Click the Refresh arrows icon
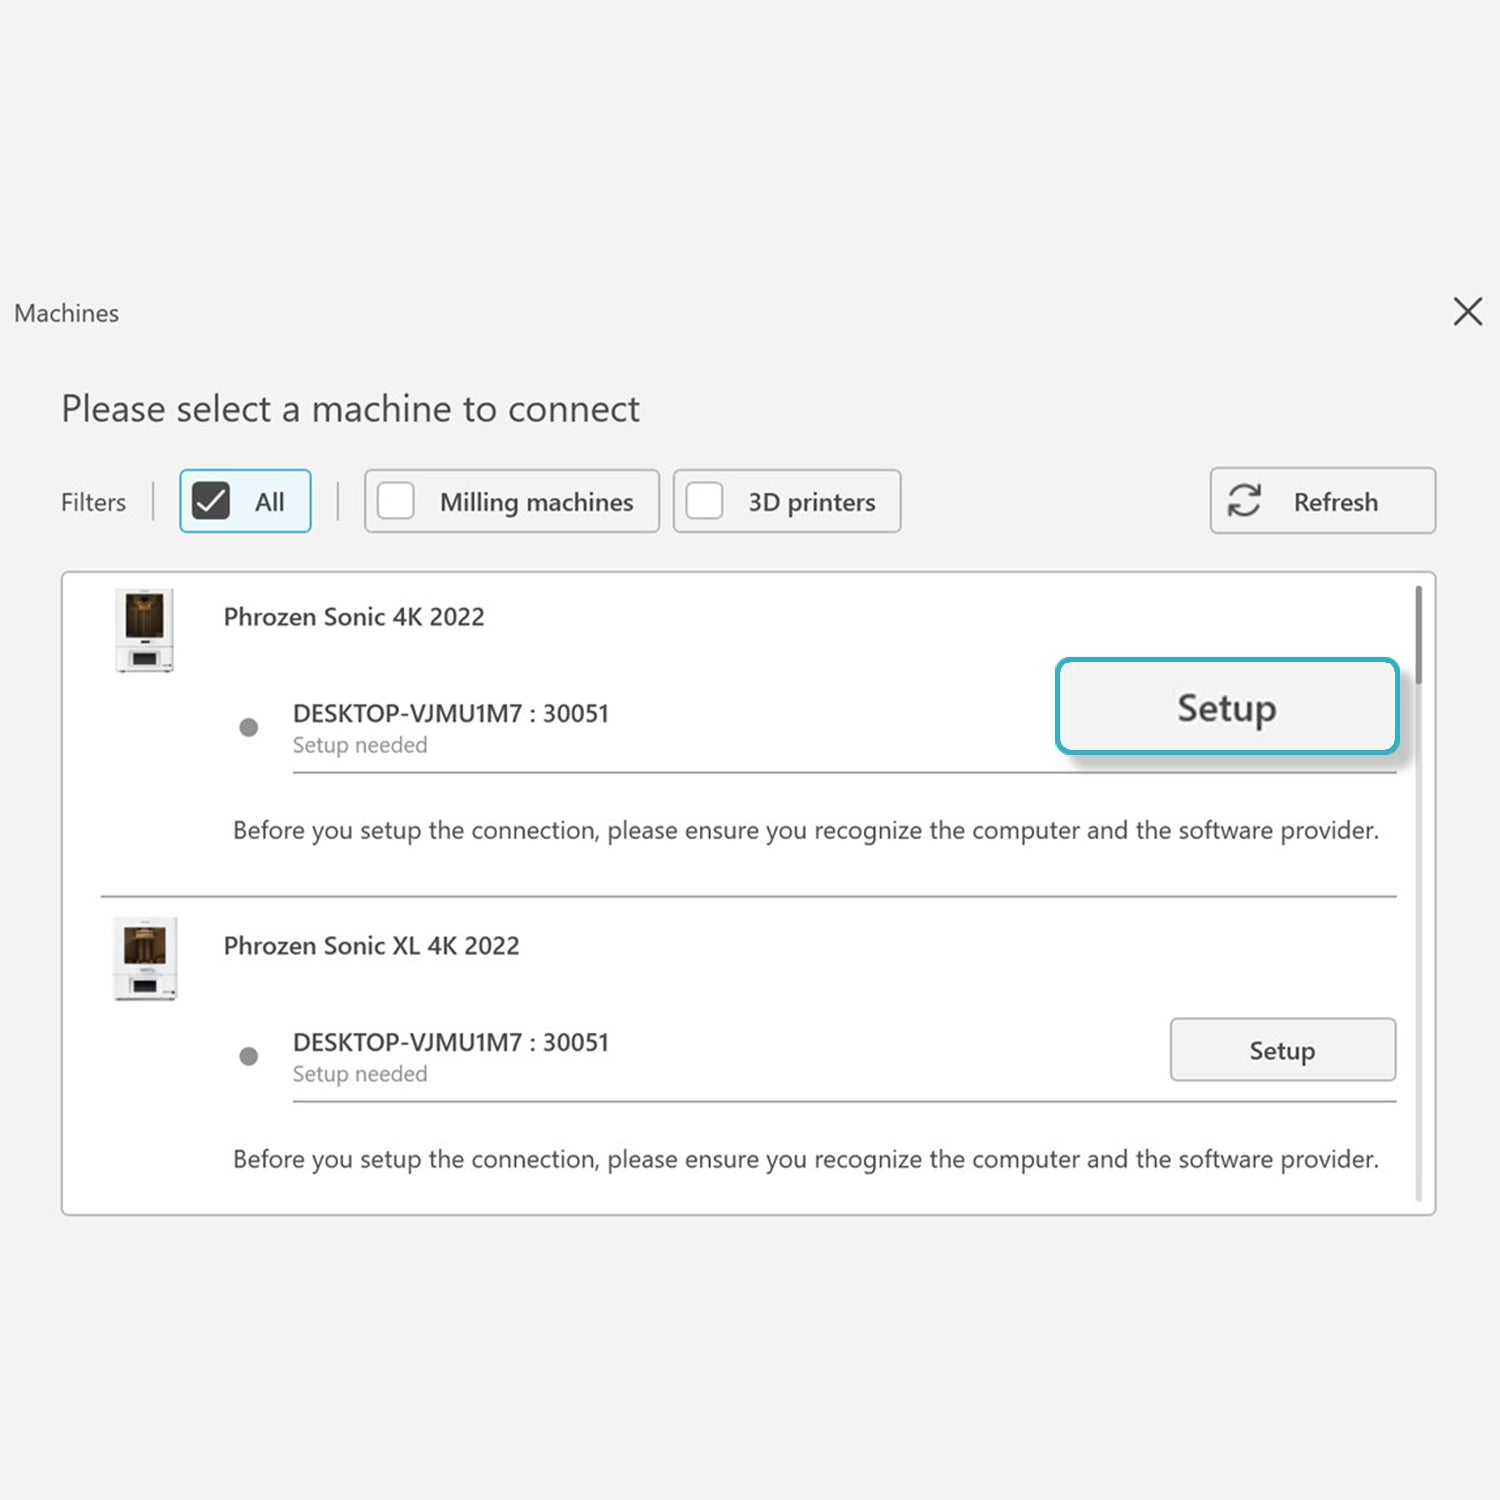 [1244, 500]
